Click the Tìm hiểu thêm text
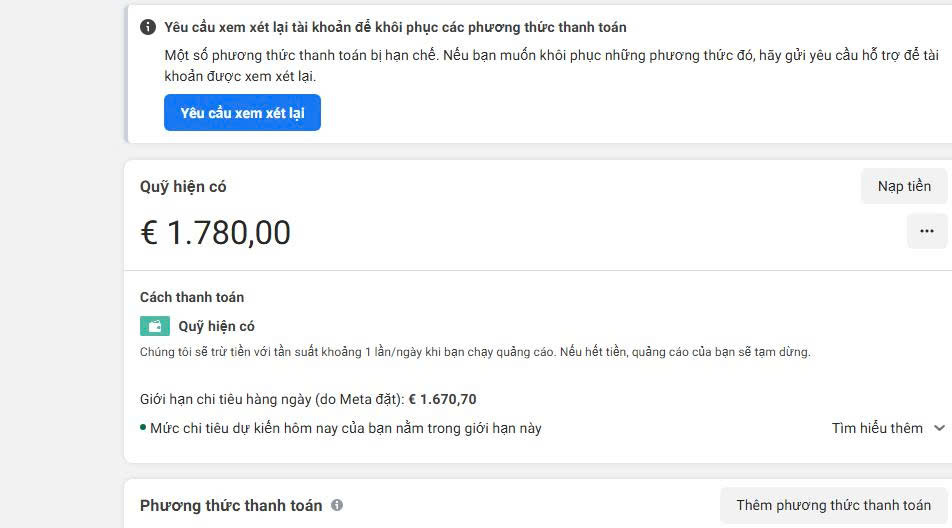The height and width of the screenshot is (528, 952). pyautogui.click(x=877, y=428)
